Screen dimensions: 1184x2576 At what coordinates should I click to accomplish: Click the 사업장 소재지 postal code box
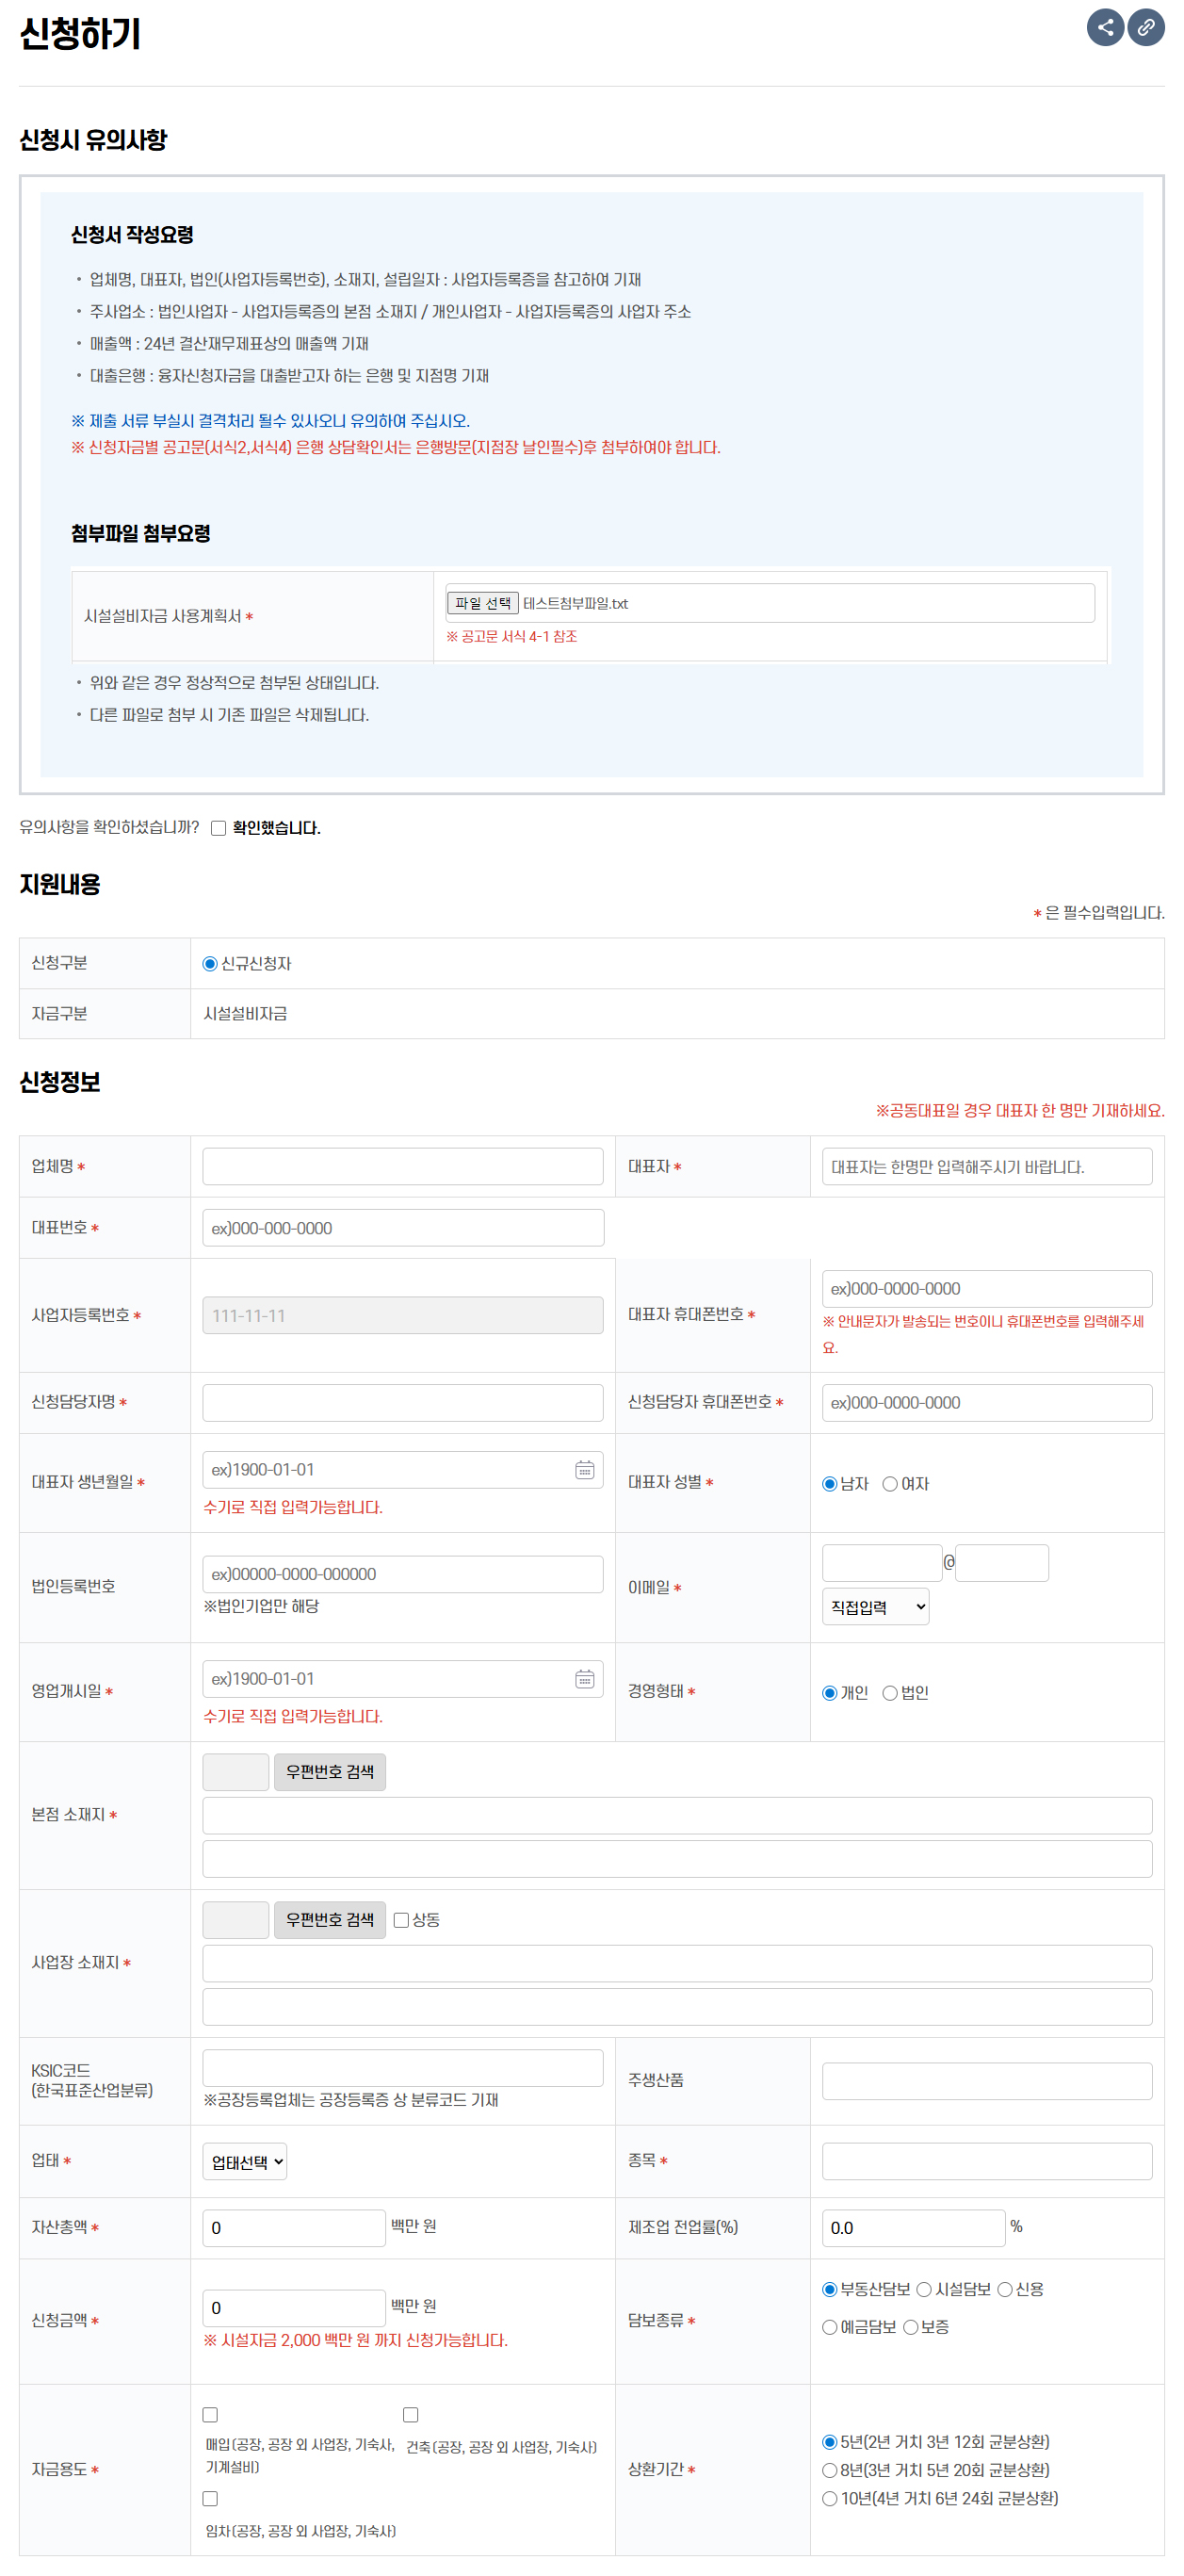click(236, 1920)
